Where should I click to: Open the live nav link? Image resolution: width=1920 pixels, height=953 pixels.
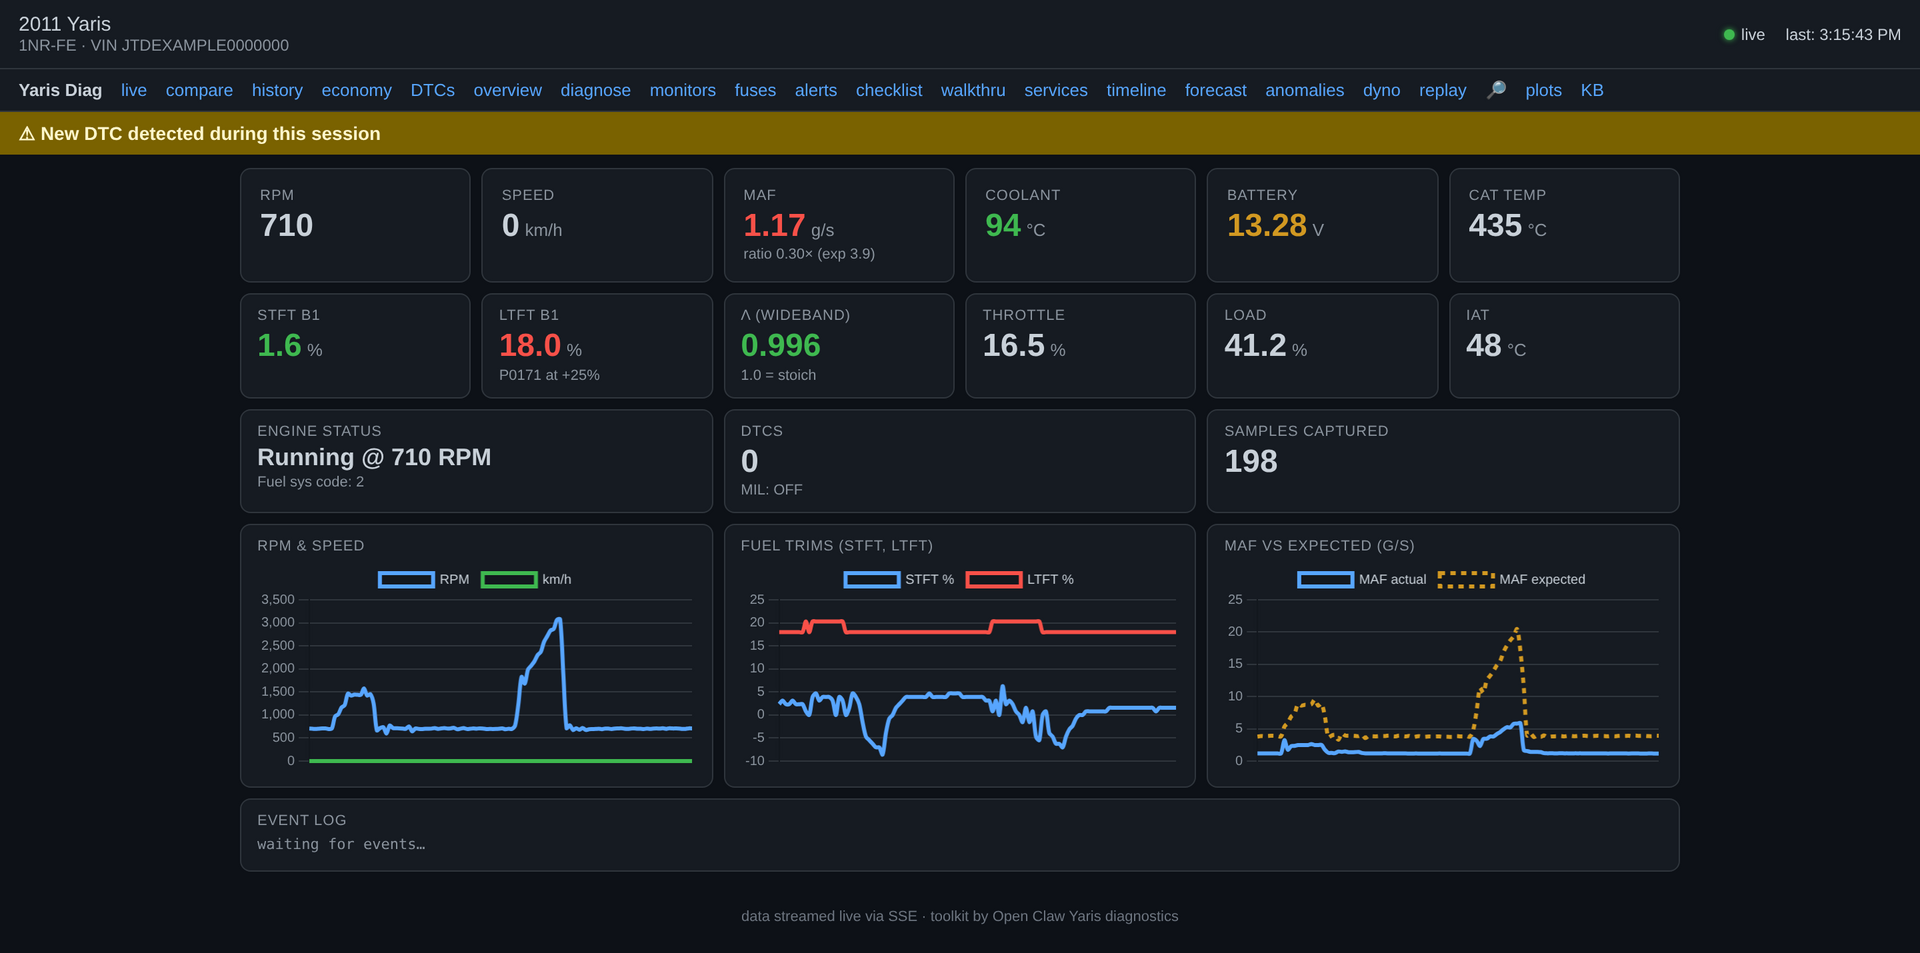[x=134, y=90]
